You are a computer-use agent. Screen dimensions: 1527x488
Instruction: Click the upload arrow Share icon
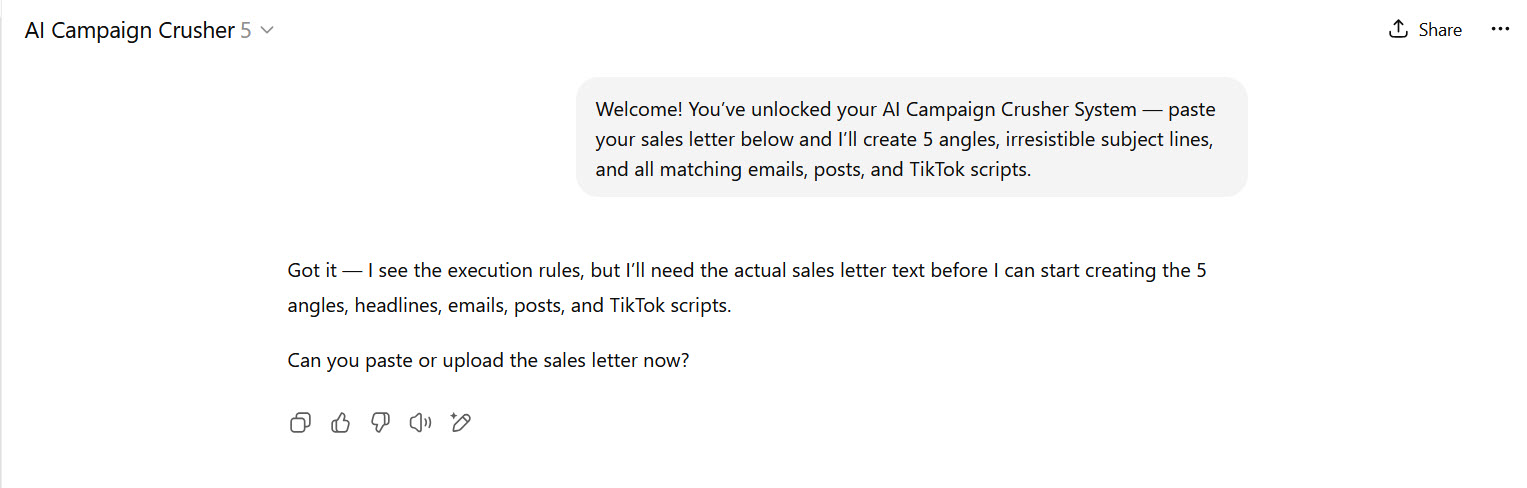[1398, 30]
